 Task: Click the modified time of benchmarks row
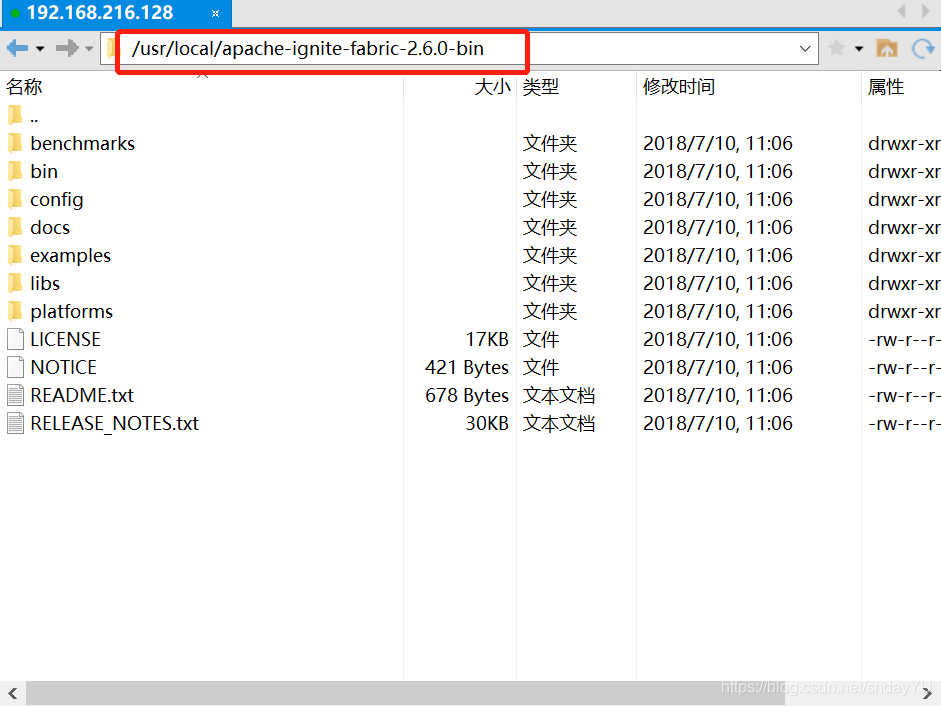click(718, 143)
